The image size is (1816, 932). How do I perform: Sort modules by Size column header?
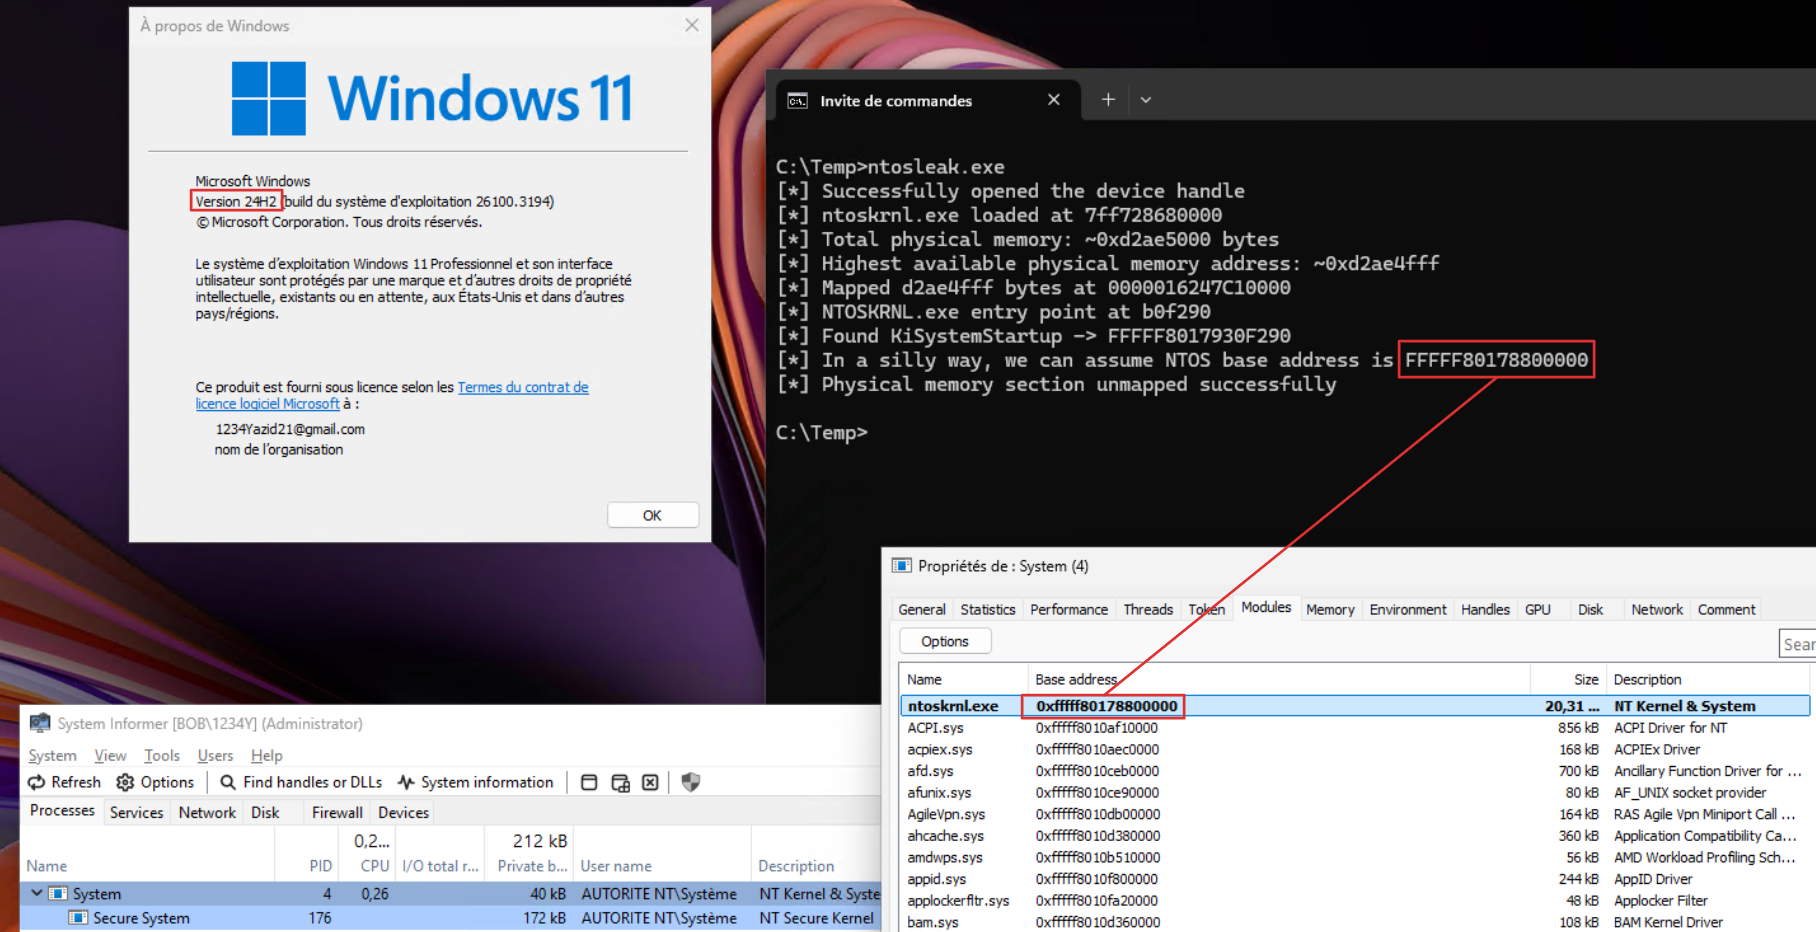1567,679
